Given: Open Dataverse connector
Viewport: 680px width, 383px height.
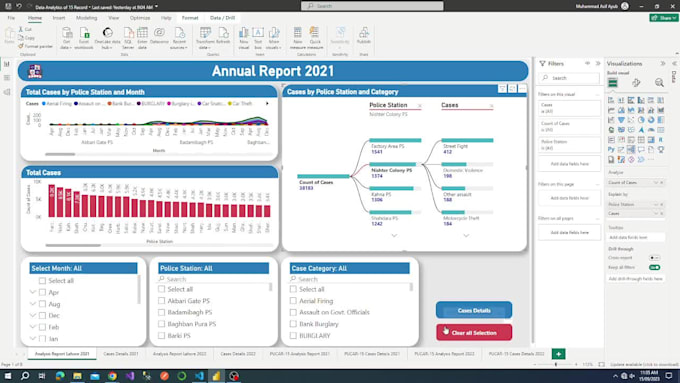Looking at the screenshot, I should [x=159, y=36].
